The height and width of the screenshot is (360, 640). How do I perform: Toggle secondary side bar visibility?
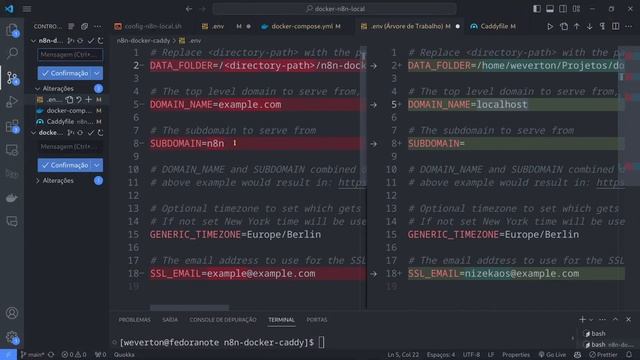[x=563, y=9]
